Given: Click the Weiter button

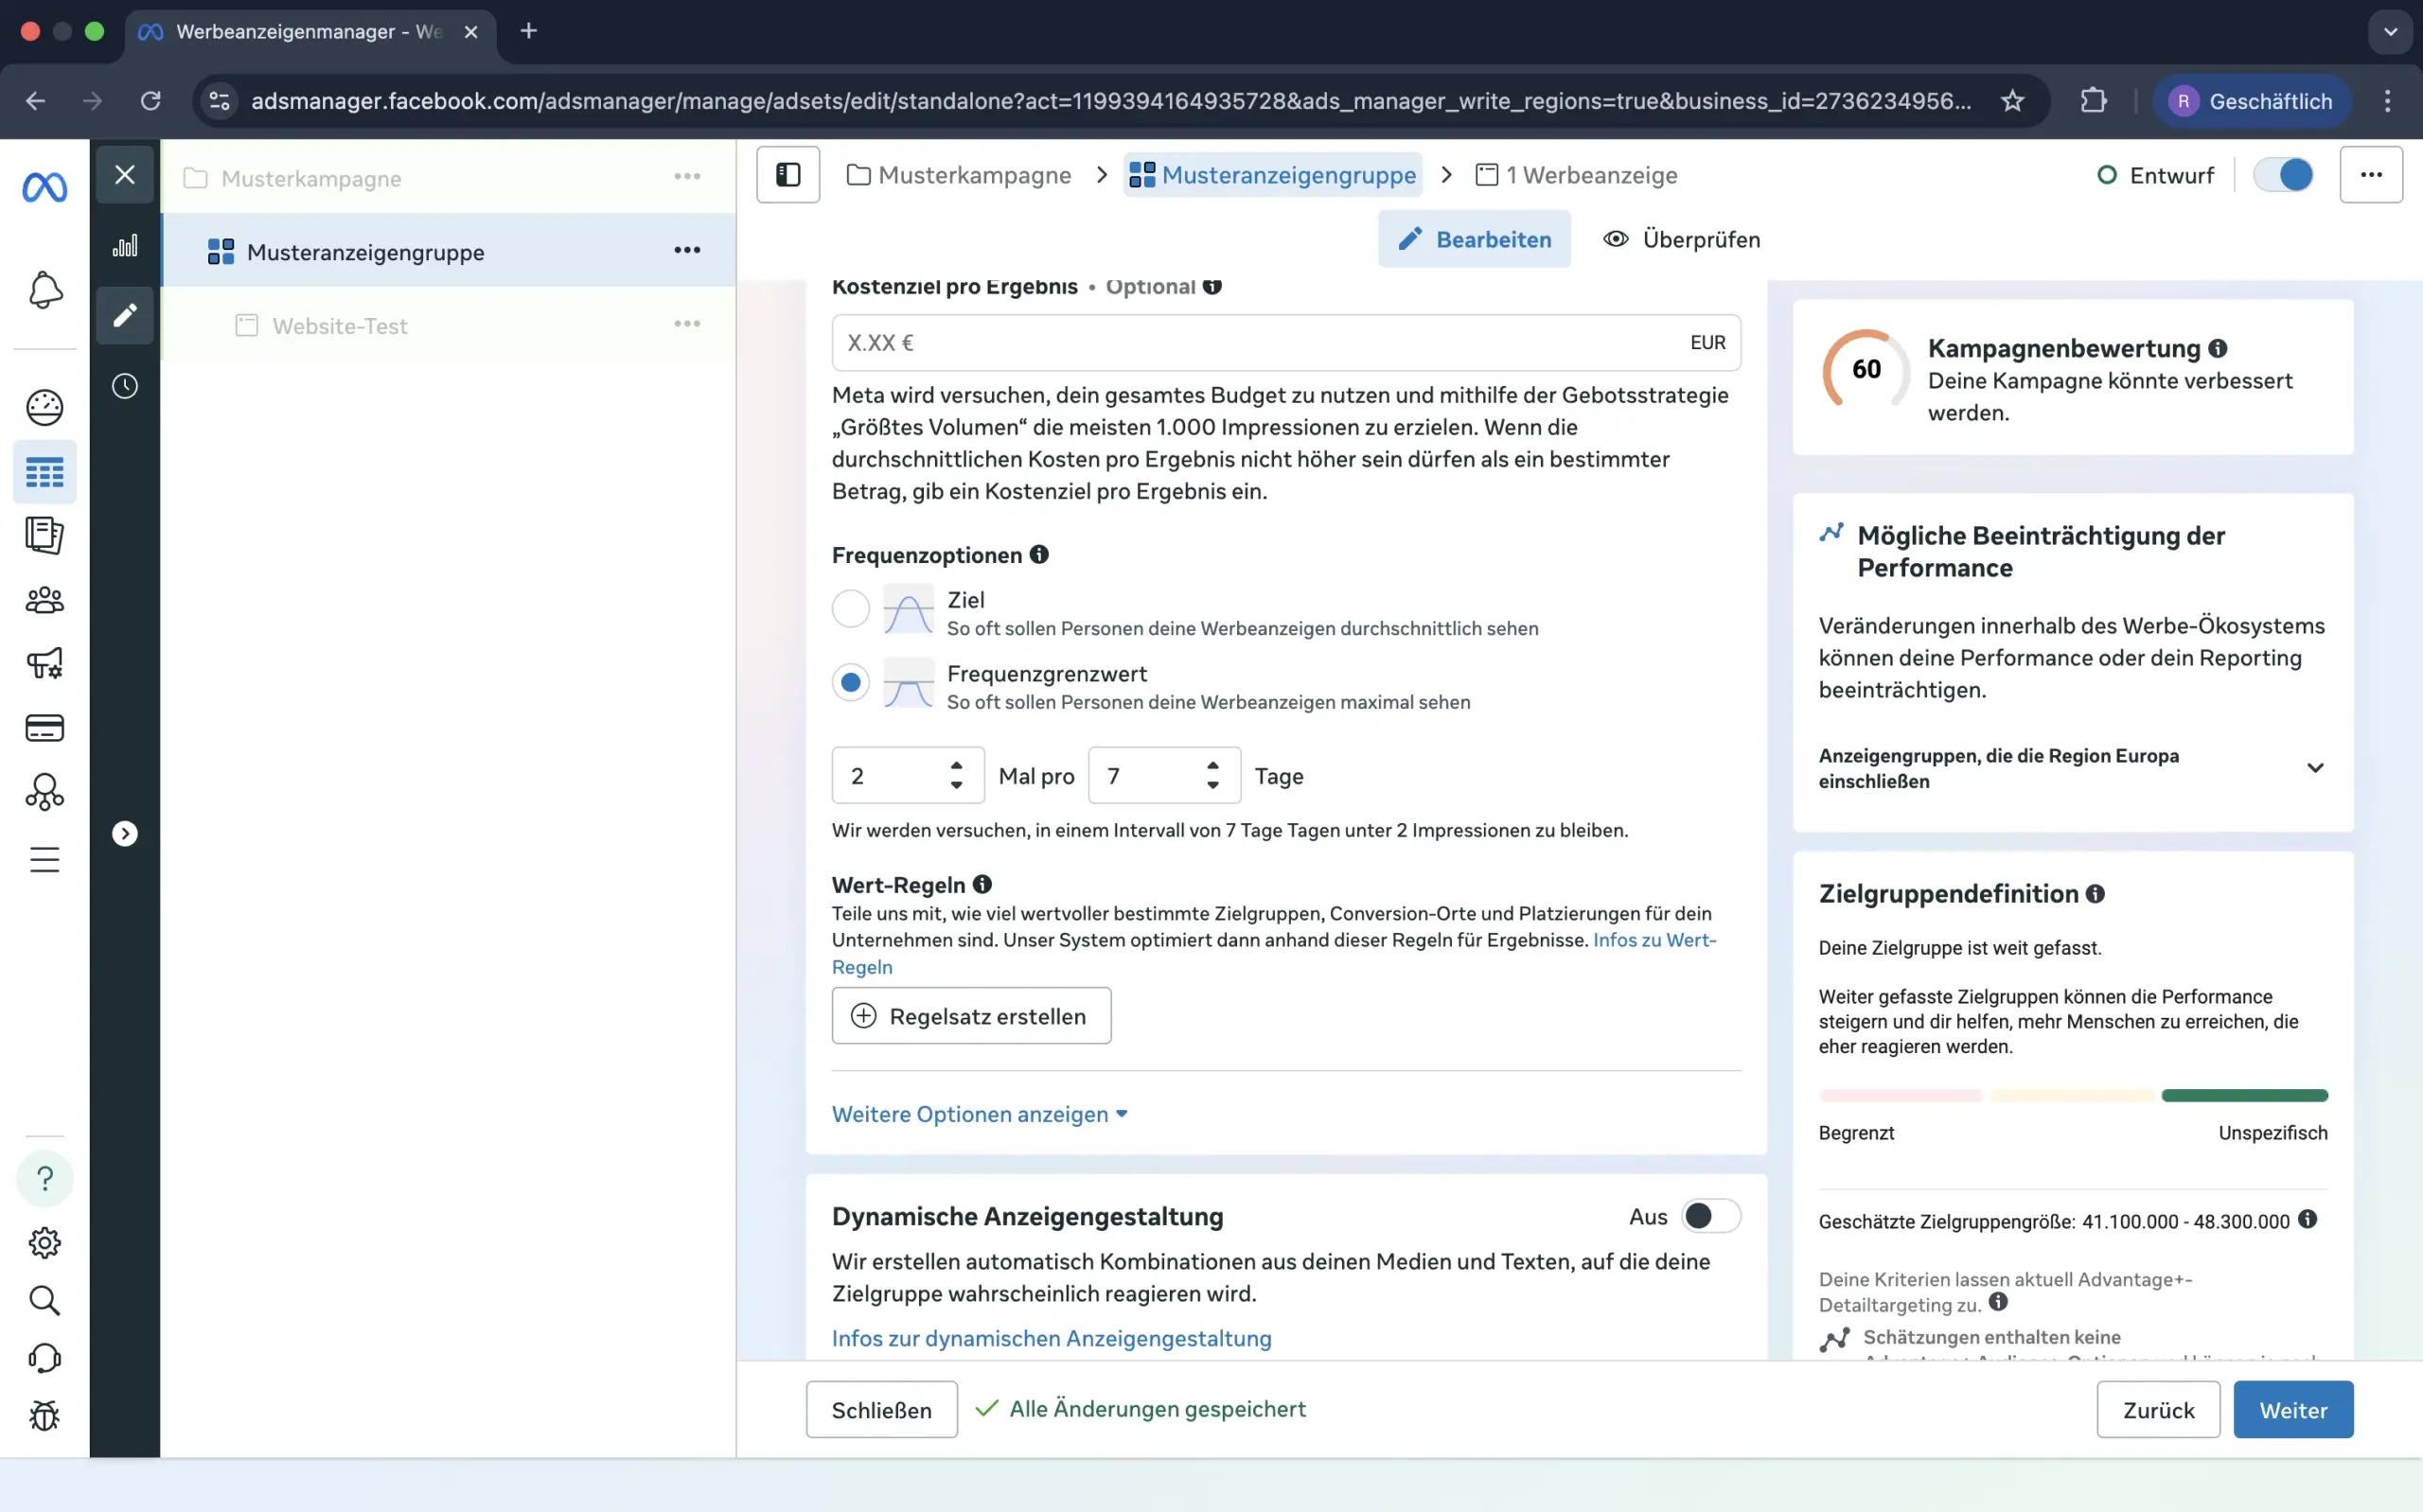Looking at the screenshot, I should tap(2292, 1410).
